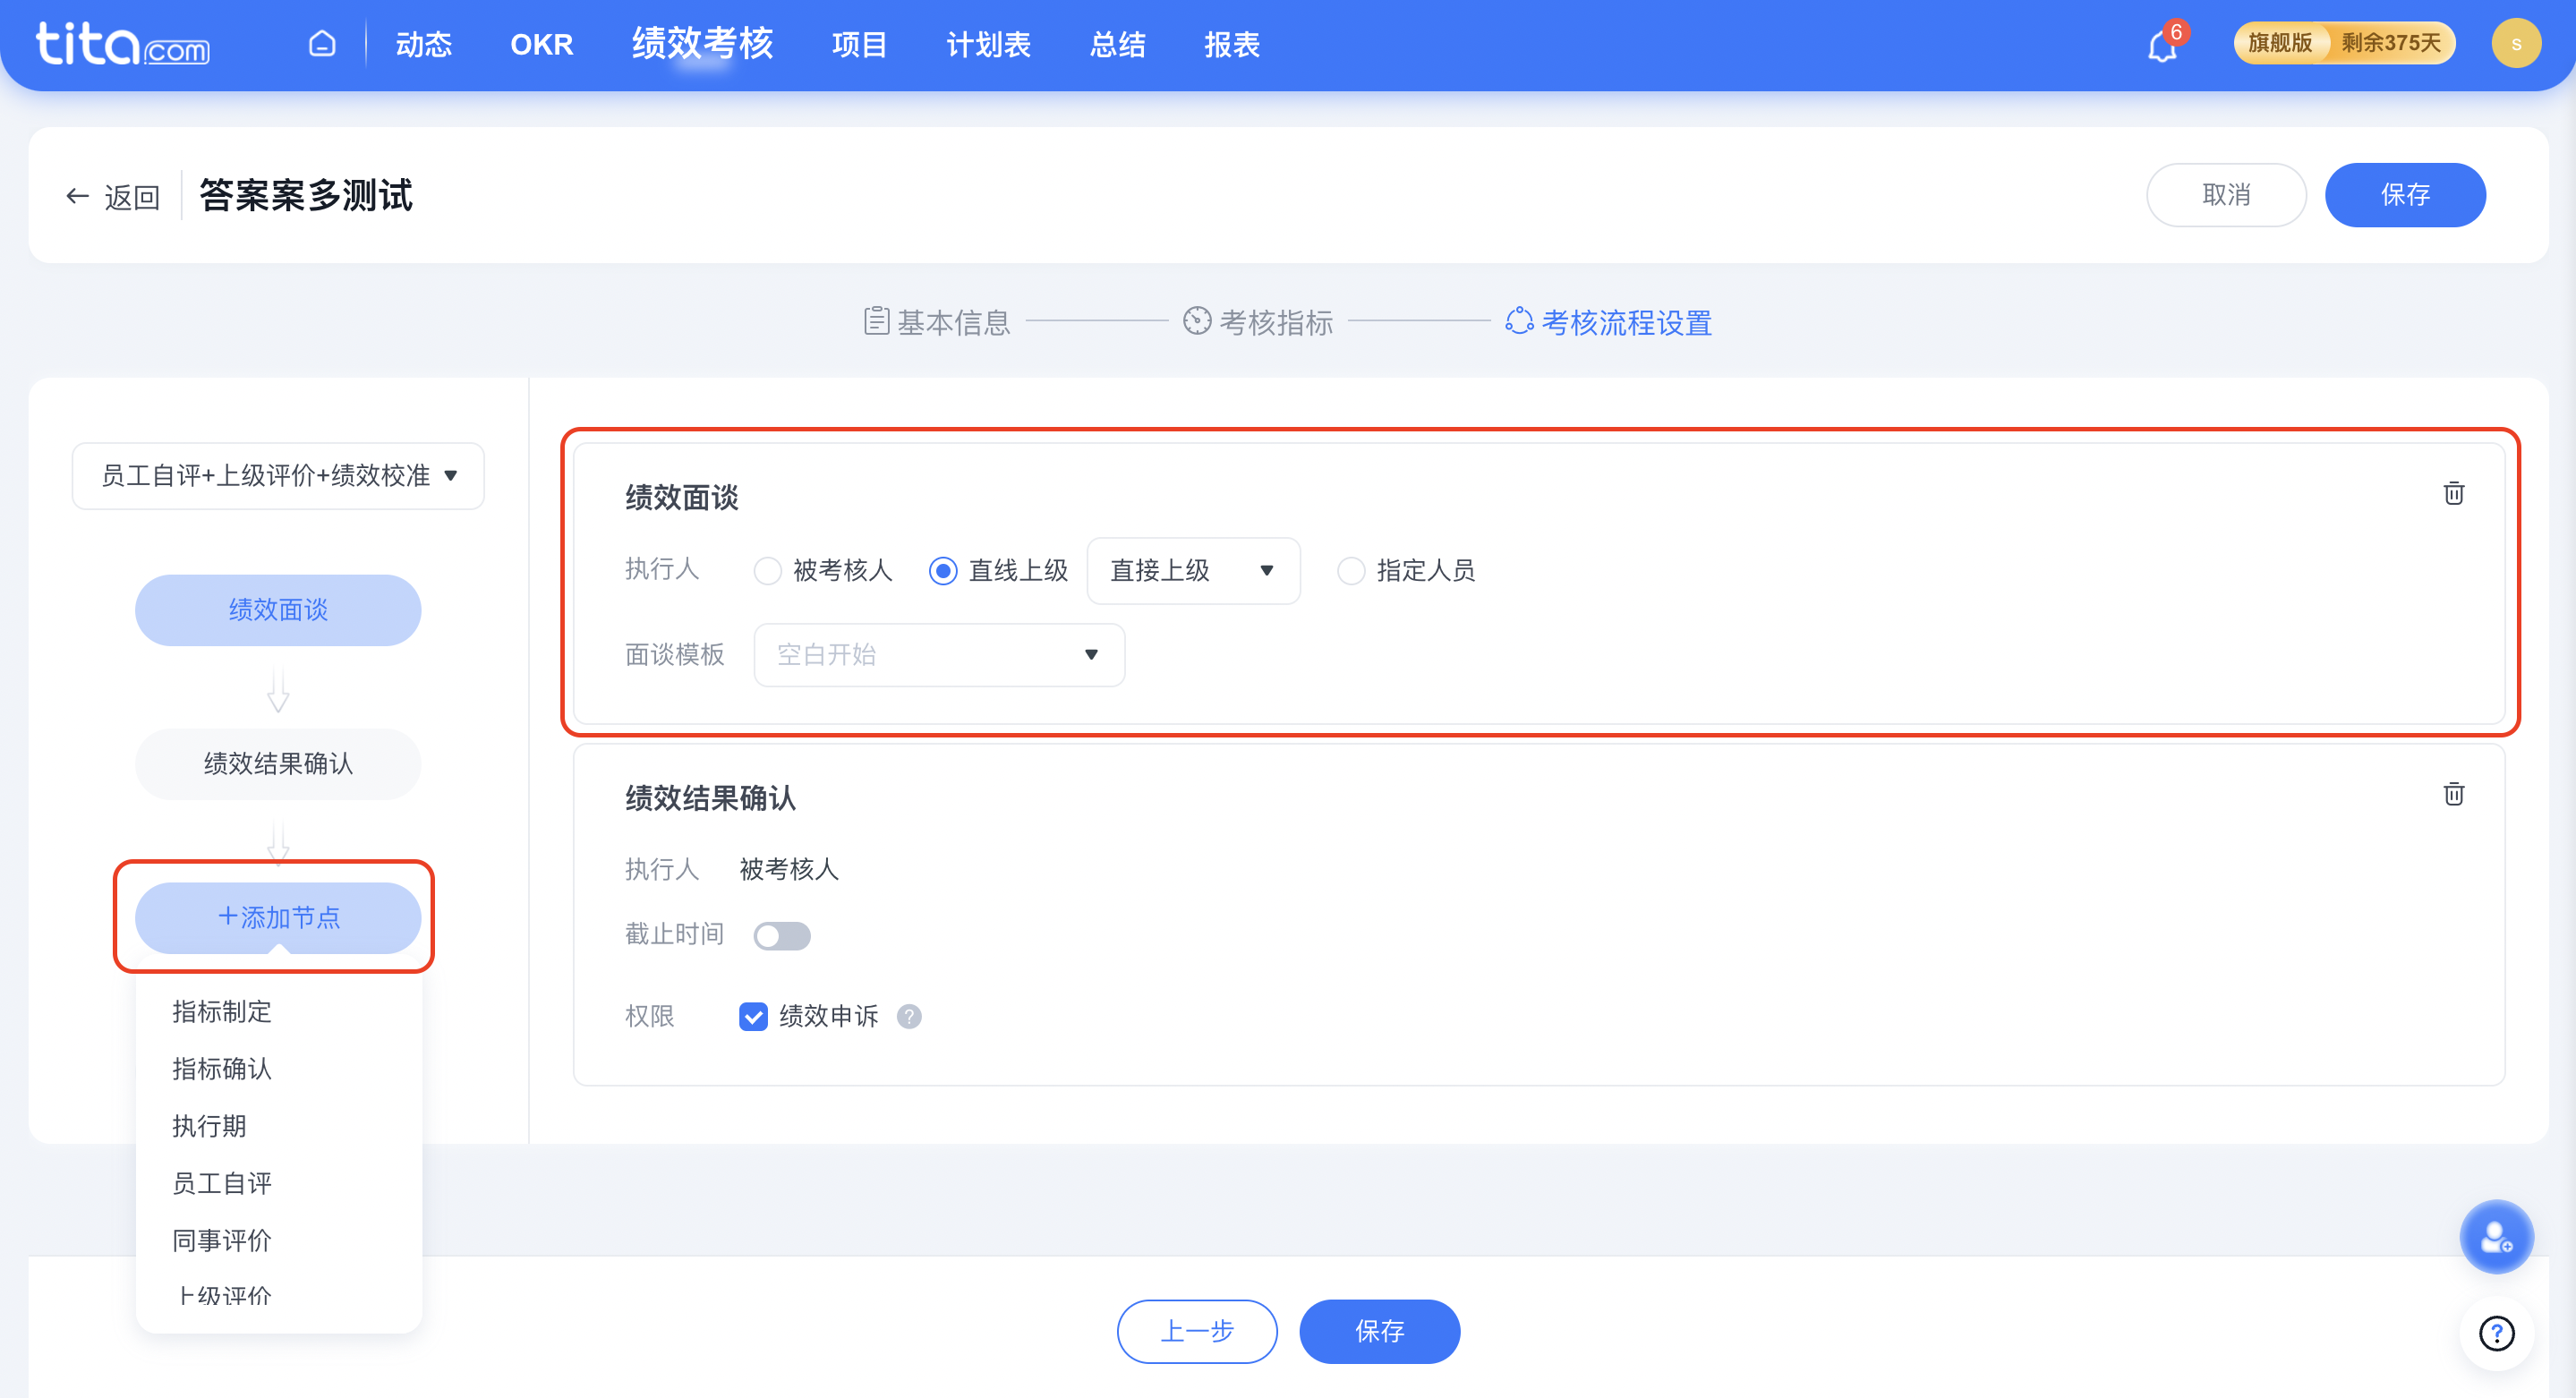Open the 直接上级 level dropdown
Screen dimensions: 2576x1398
click(x=1193, y=571)
